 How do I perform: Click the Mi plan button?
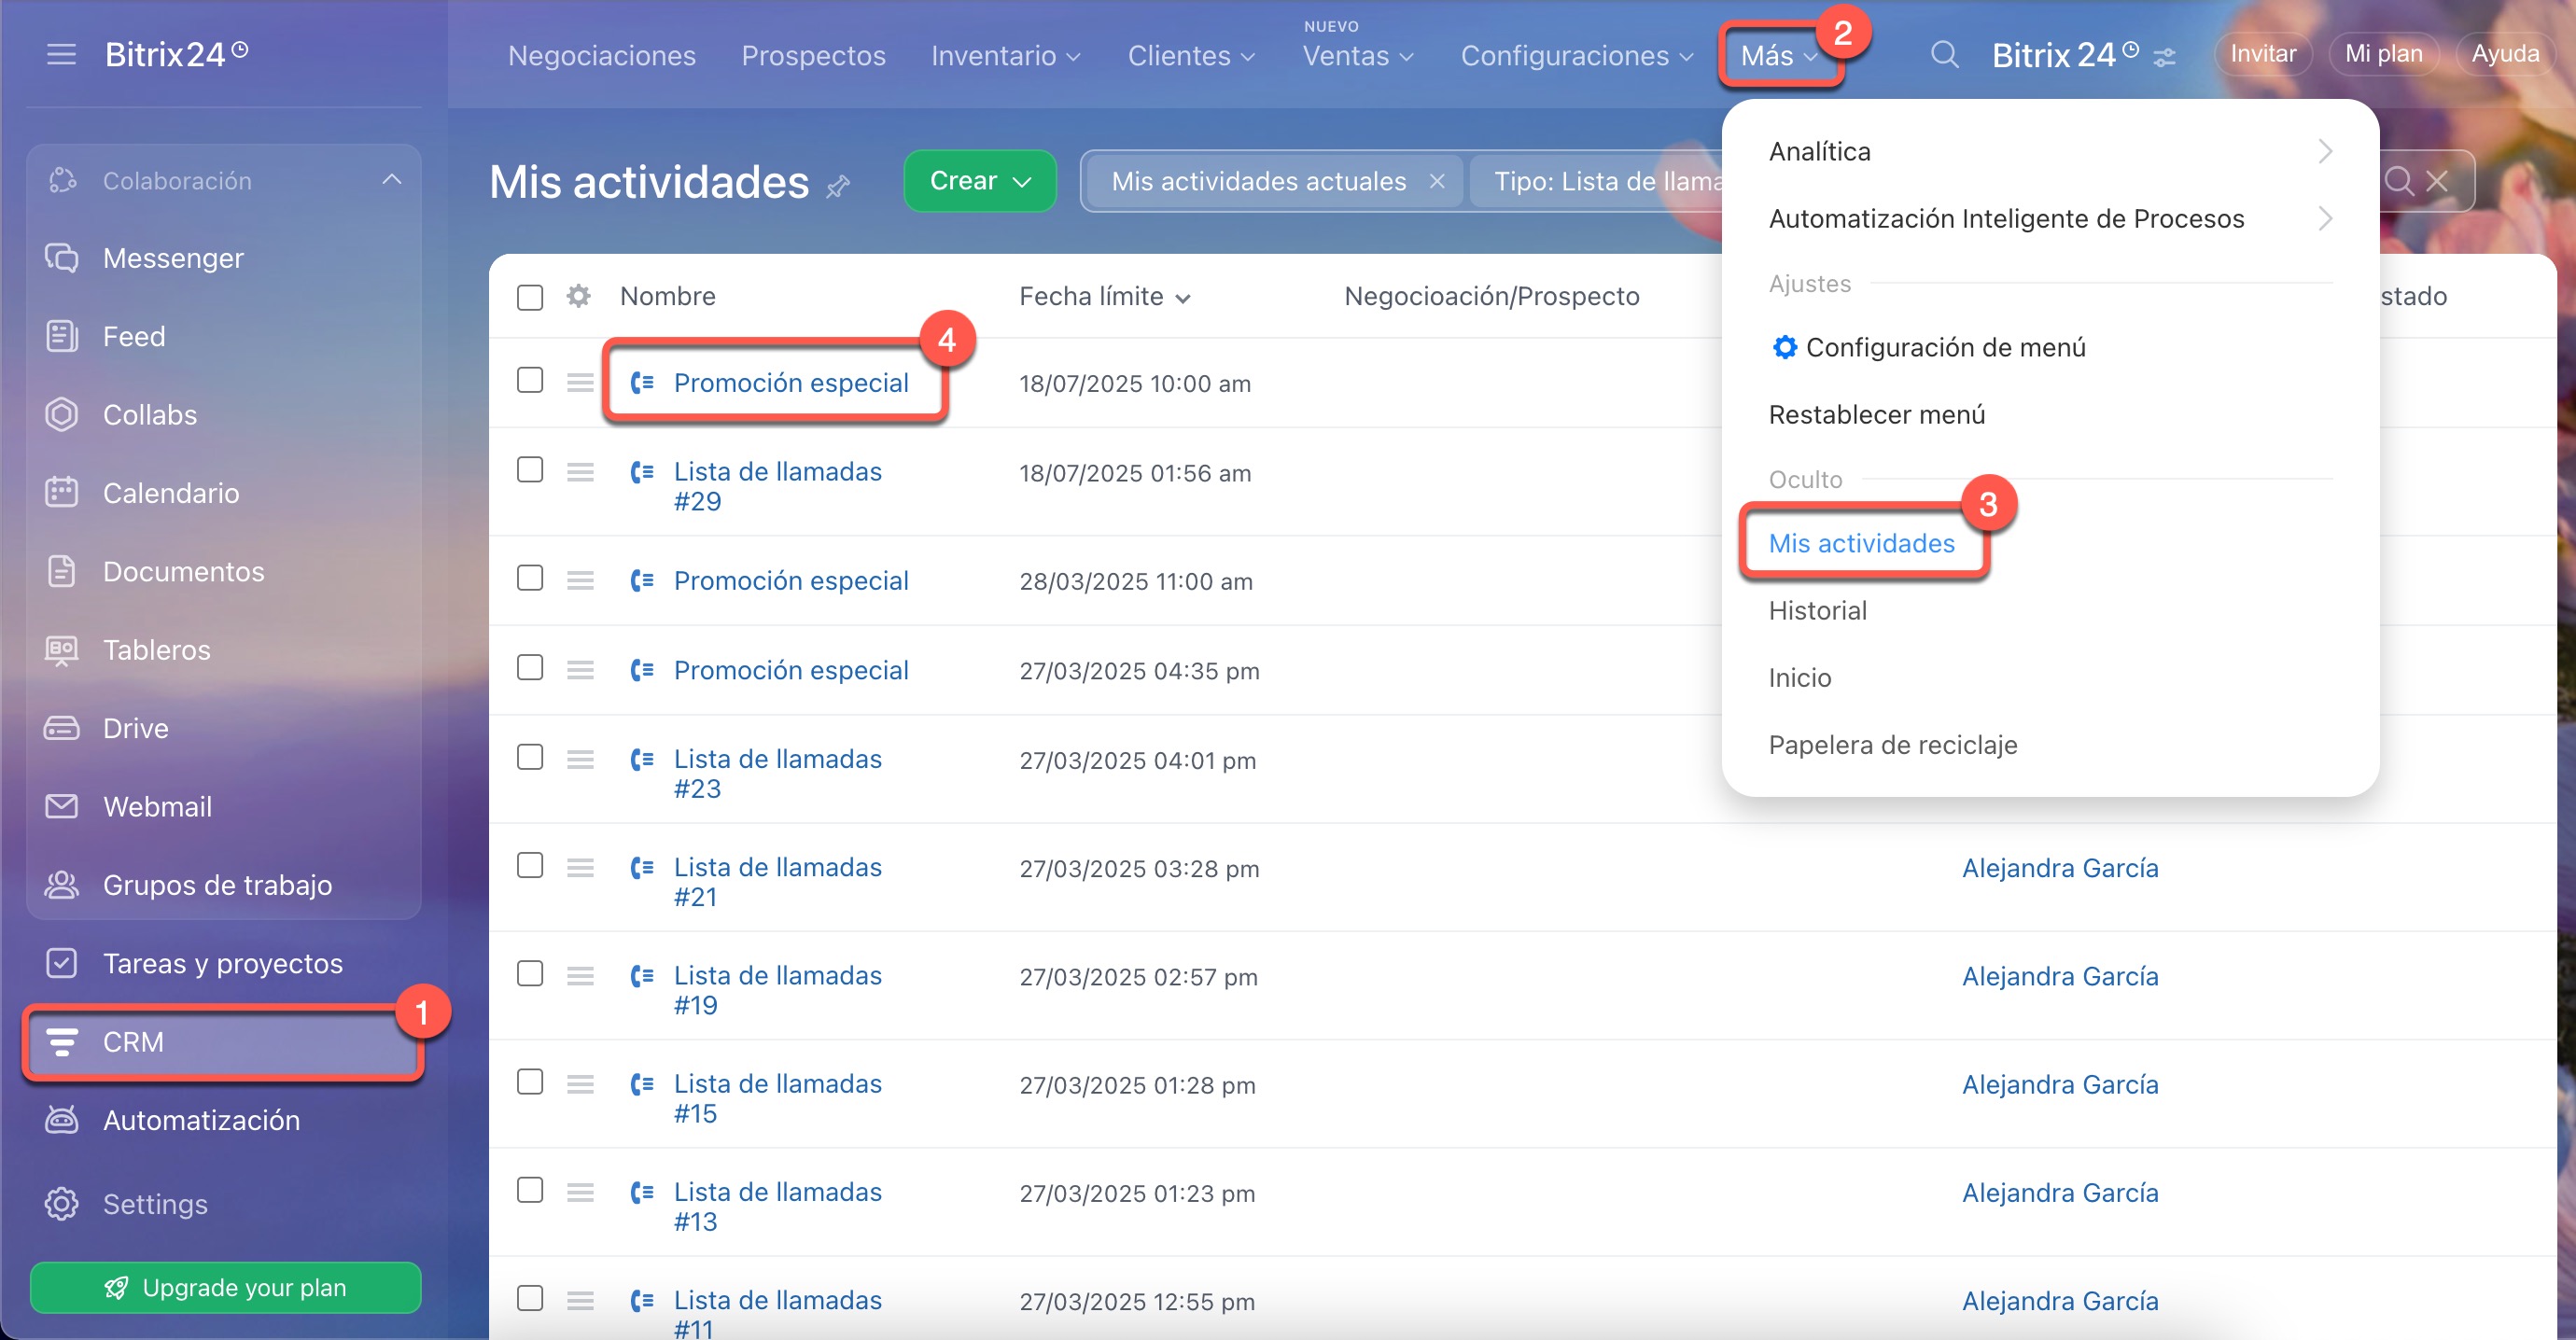pyautogui.click(x=2384, y=54)
